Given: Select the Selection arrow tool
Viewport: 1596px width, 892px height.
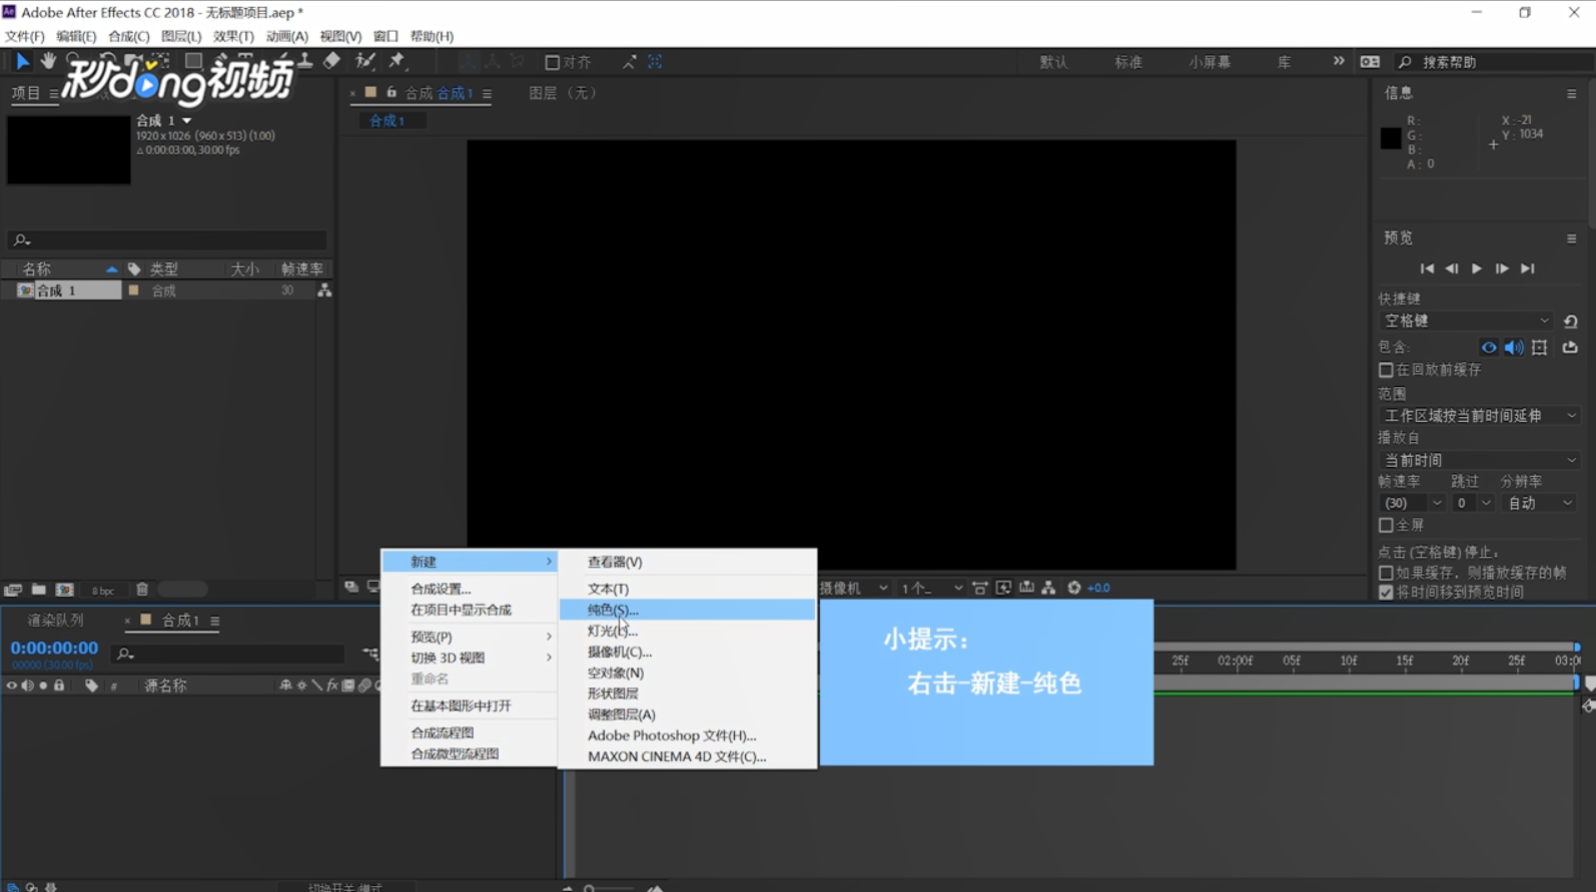Looking at the screenshot, I should tap(21, 61).
